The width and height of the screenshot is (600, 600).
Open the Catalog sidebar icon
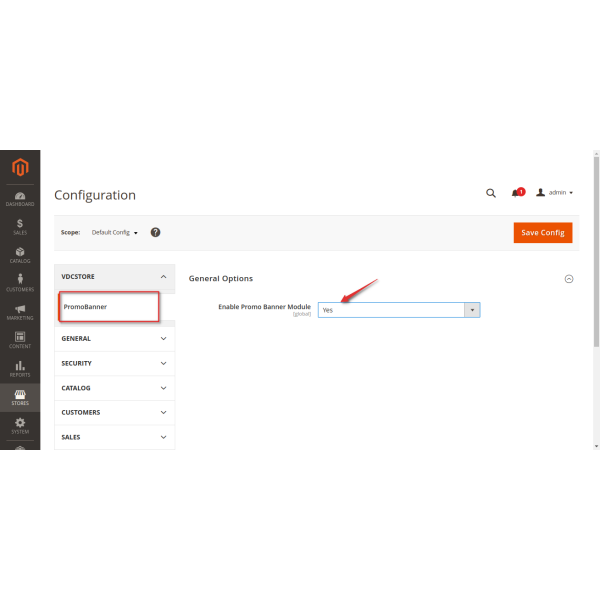20,255
